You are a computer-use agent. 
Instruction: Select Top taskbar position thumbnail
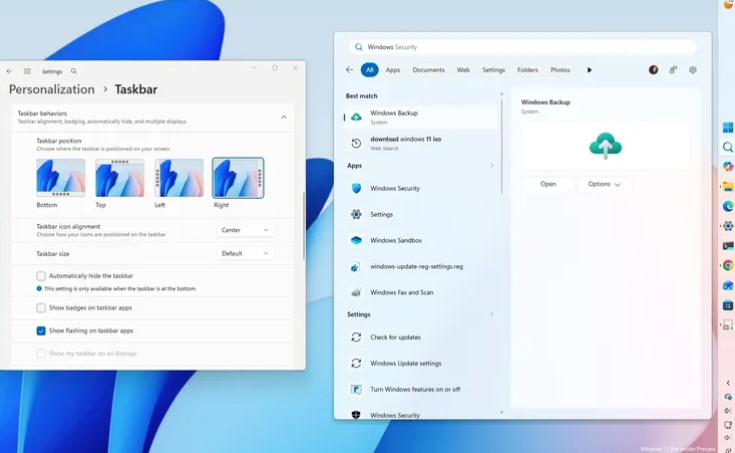point(120,178)
